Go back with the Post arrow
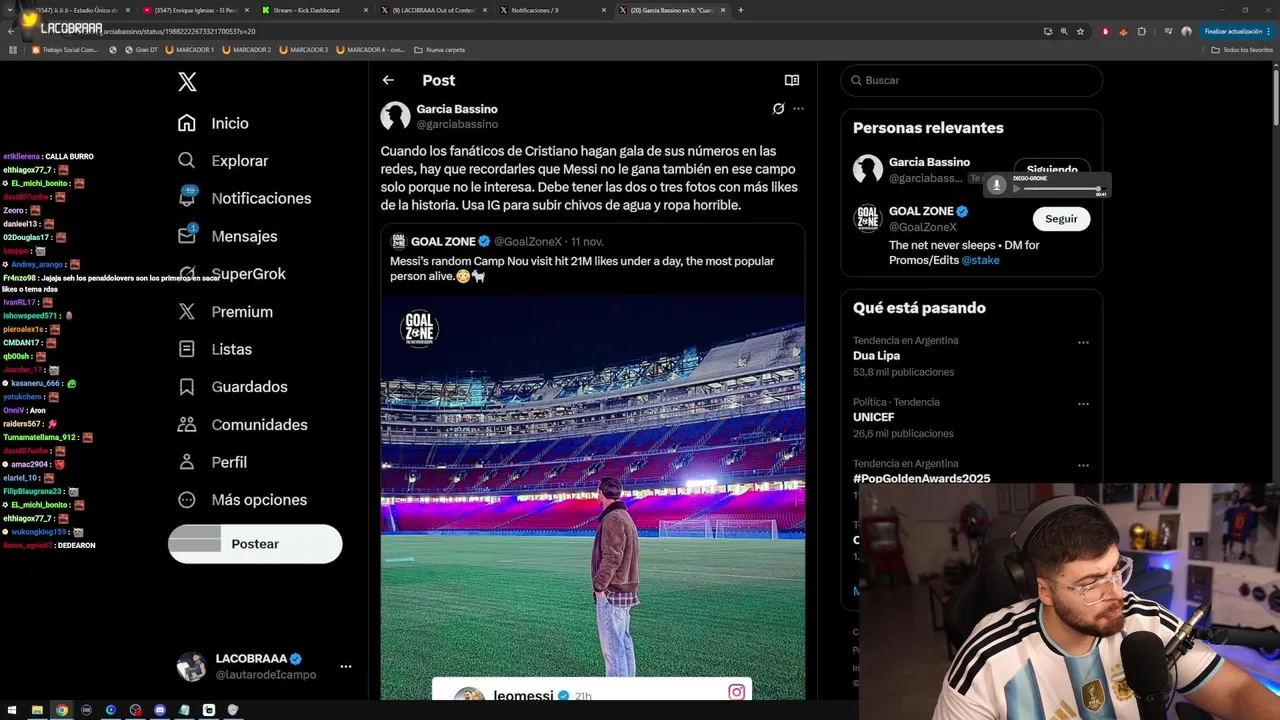The image size is (1280, 720). pyautogui.click(x=388, y=80)
